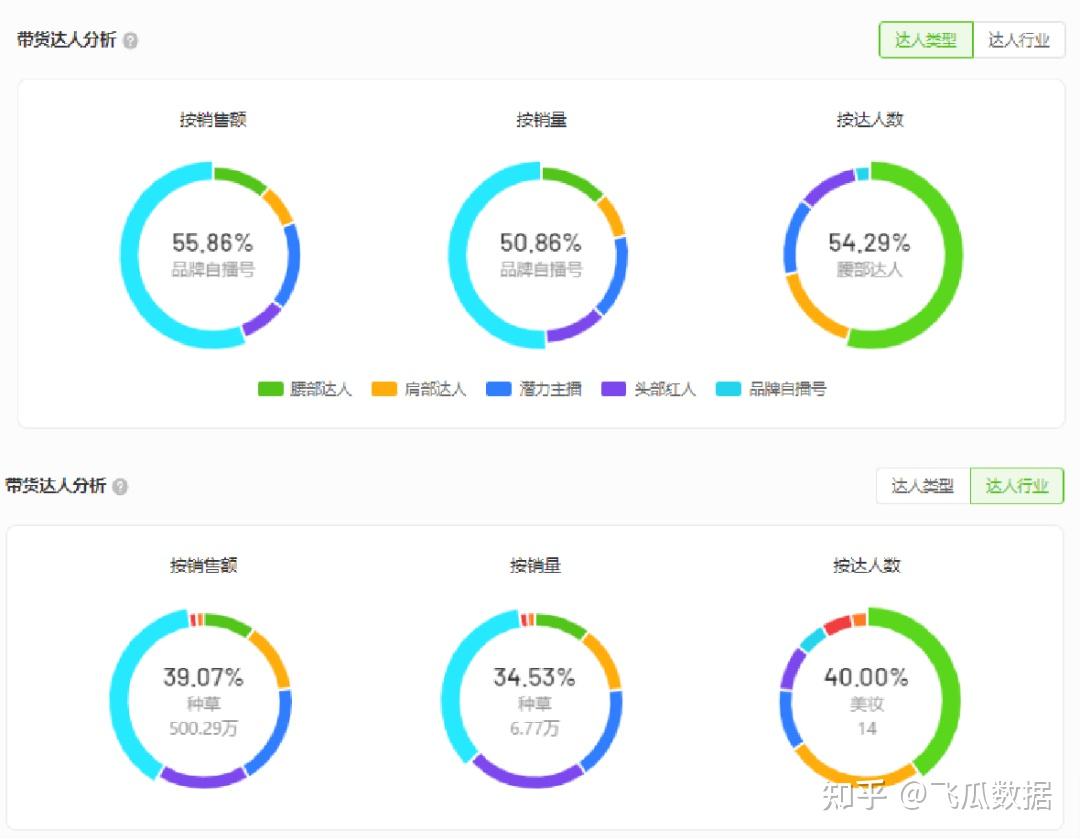Click the 54.29% center value
Screen dimensions: 1080x840
coord(869,242)
